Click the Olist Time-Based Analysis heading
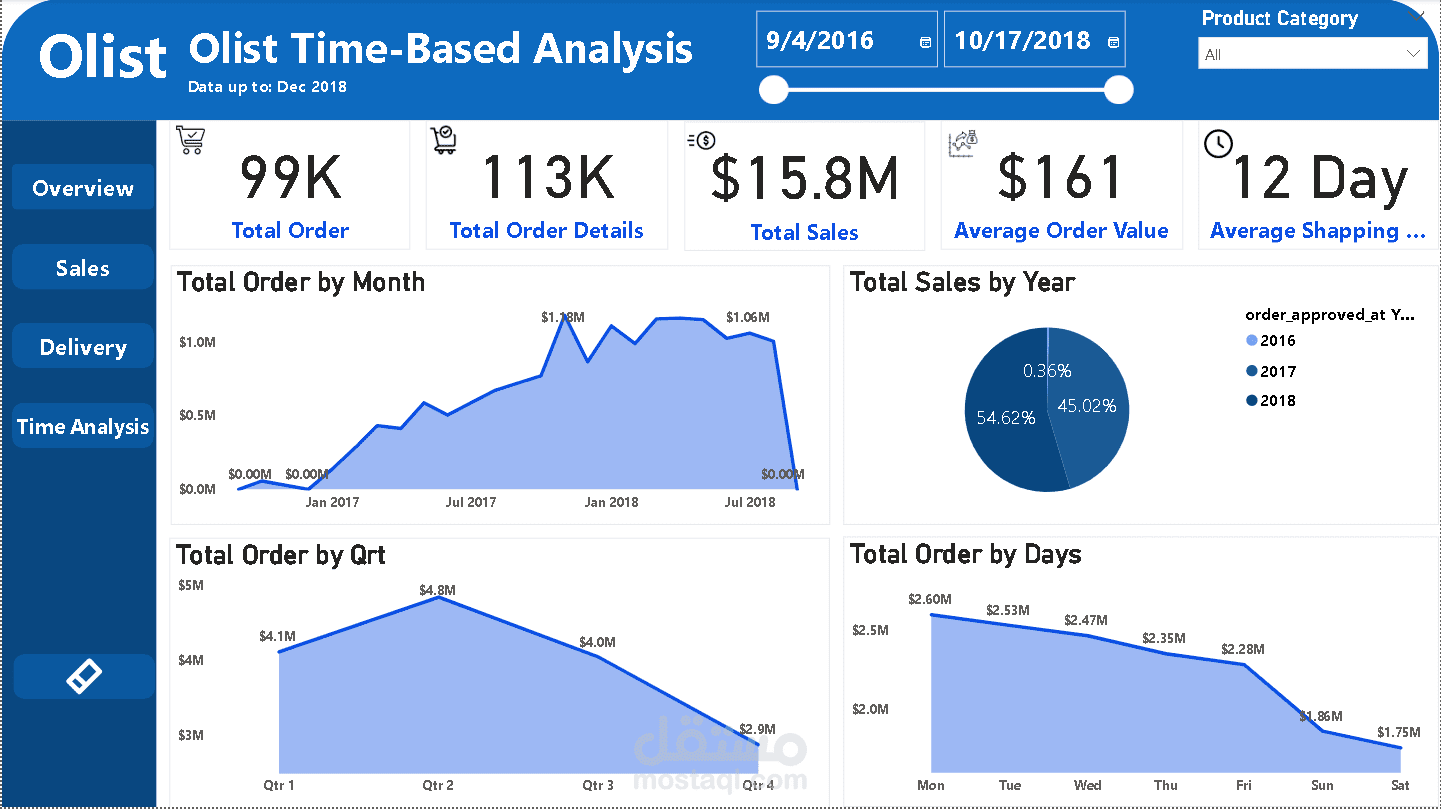1441x811 pixels. pyautogui.click(x=441, y=48)
